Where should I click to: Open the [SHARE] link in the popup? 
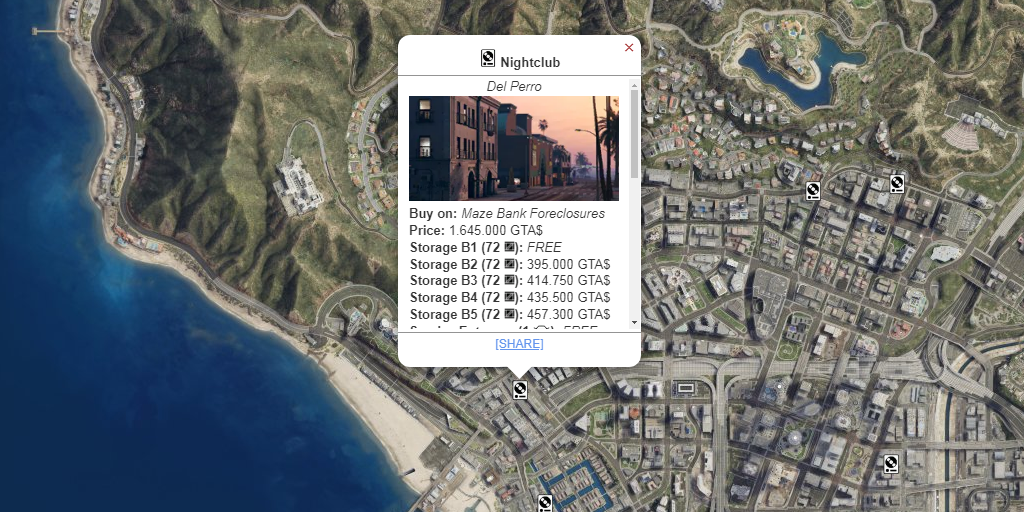519,344
